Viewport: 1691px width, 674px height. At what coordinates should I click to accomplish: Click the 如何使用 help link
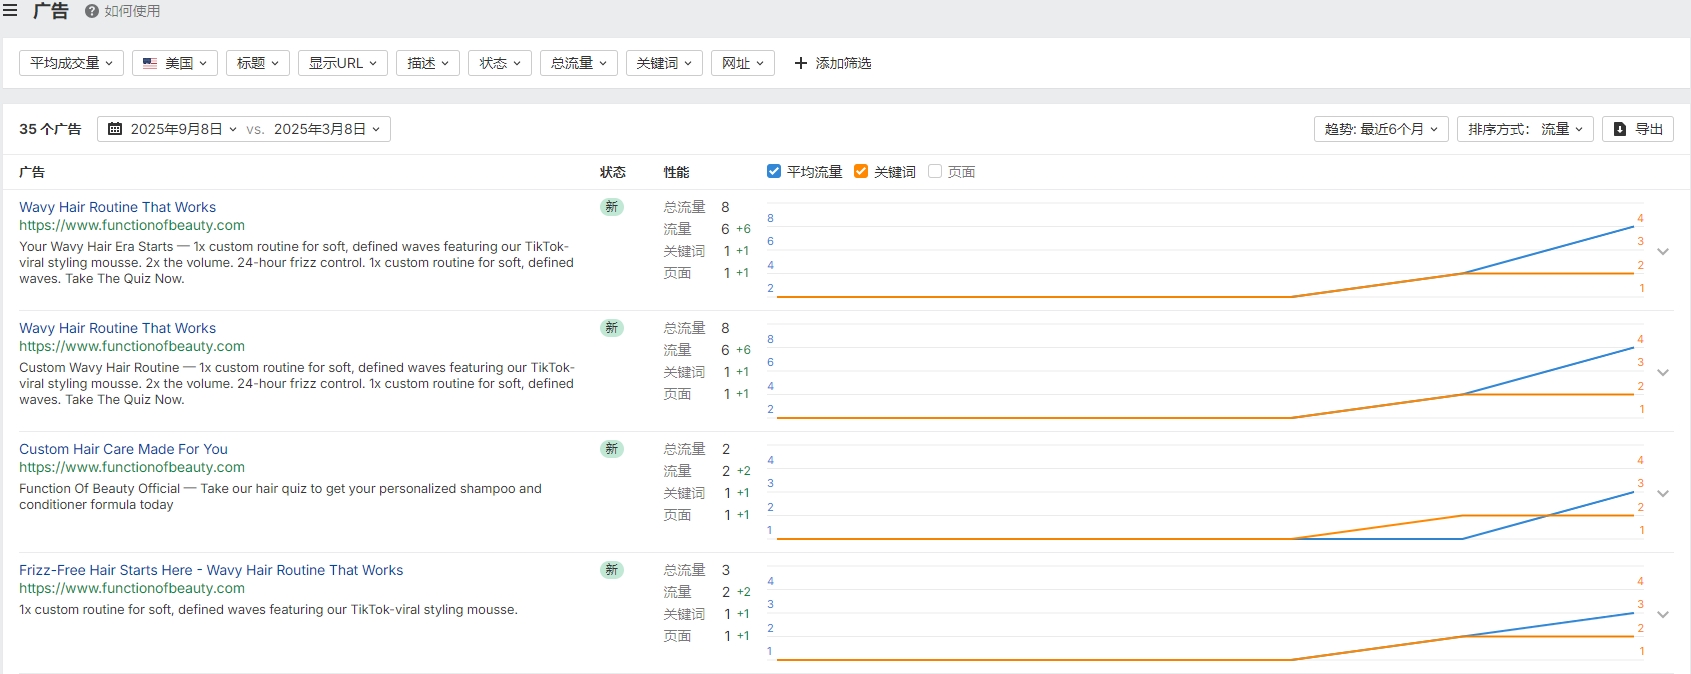122,11
